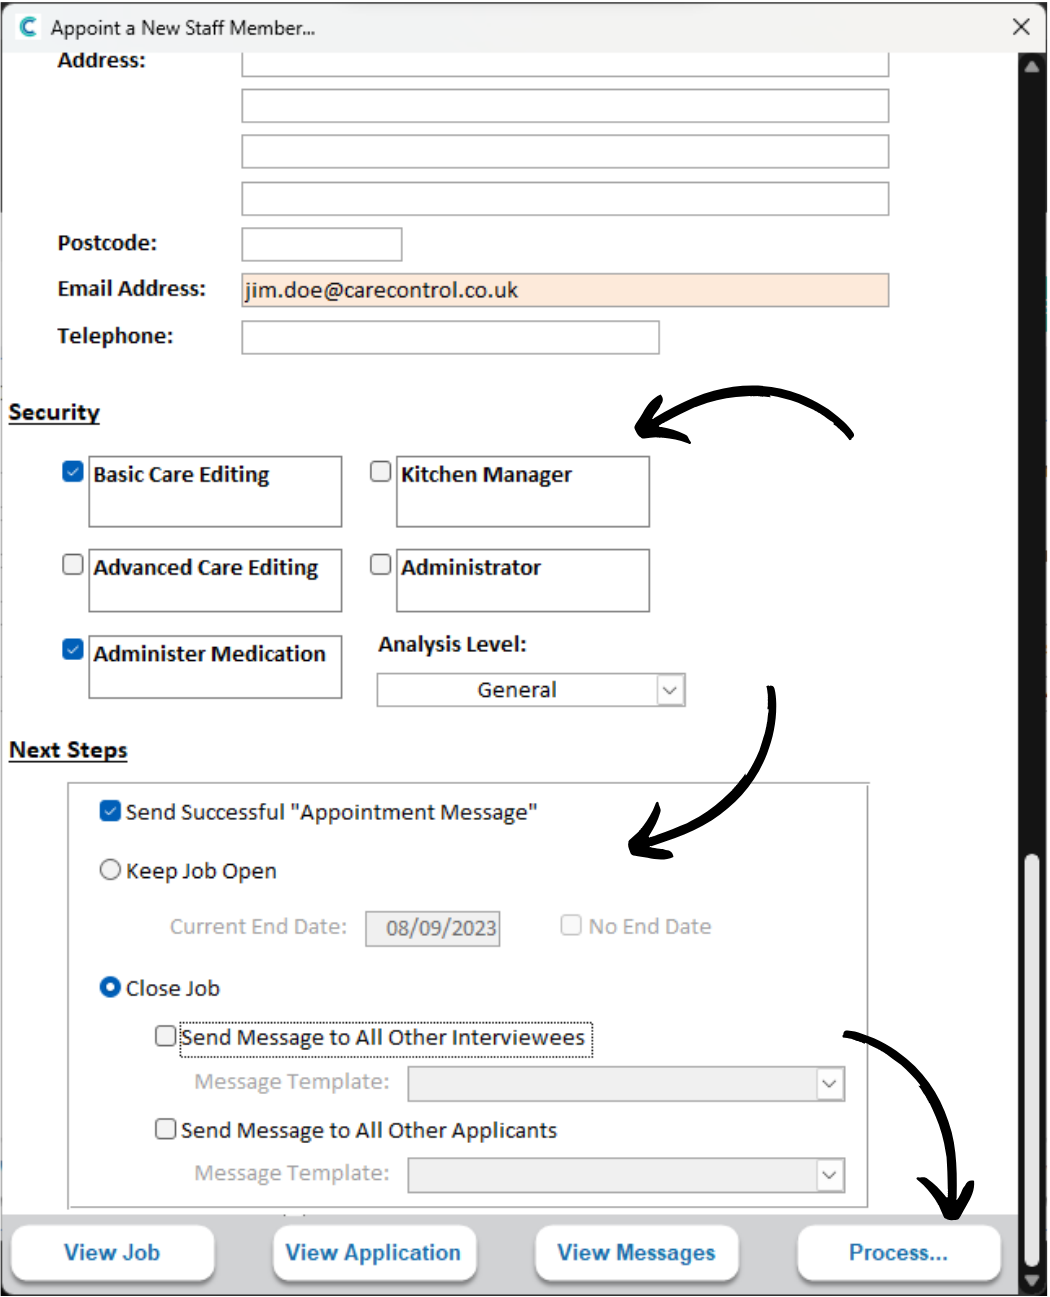Screen dimensions: 1050x1297
Task: Click the third Address line field
Action: (x=565, y=152)
